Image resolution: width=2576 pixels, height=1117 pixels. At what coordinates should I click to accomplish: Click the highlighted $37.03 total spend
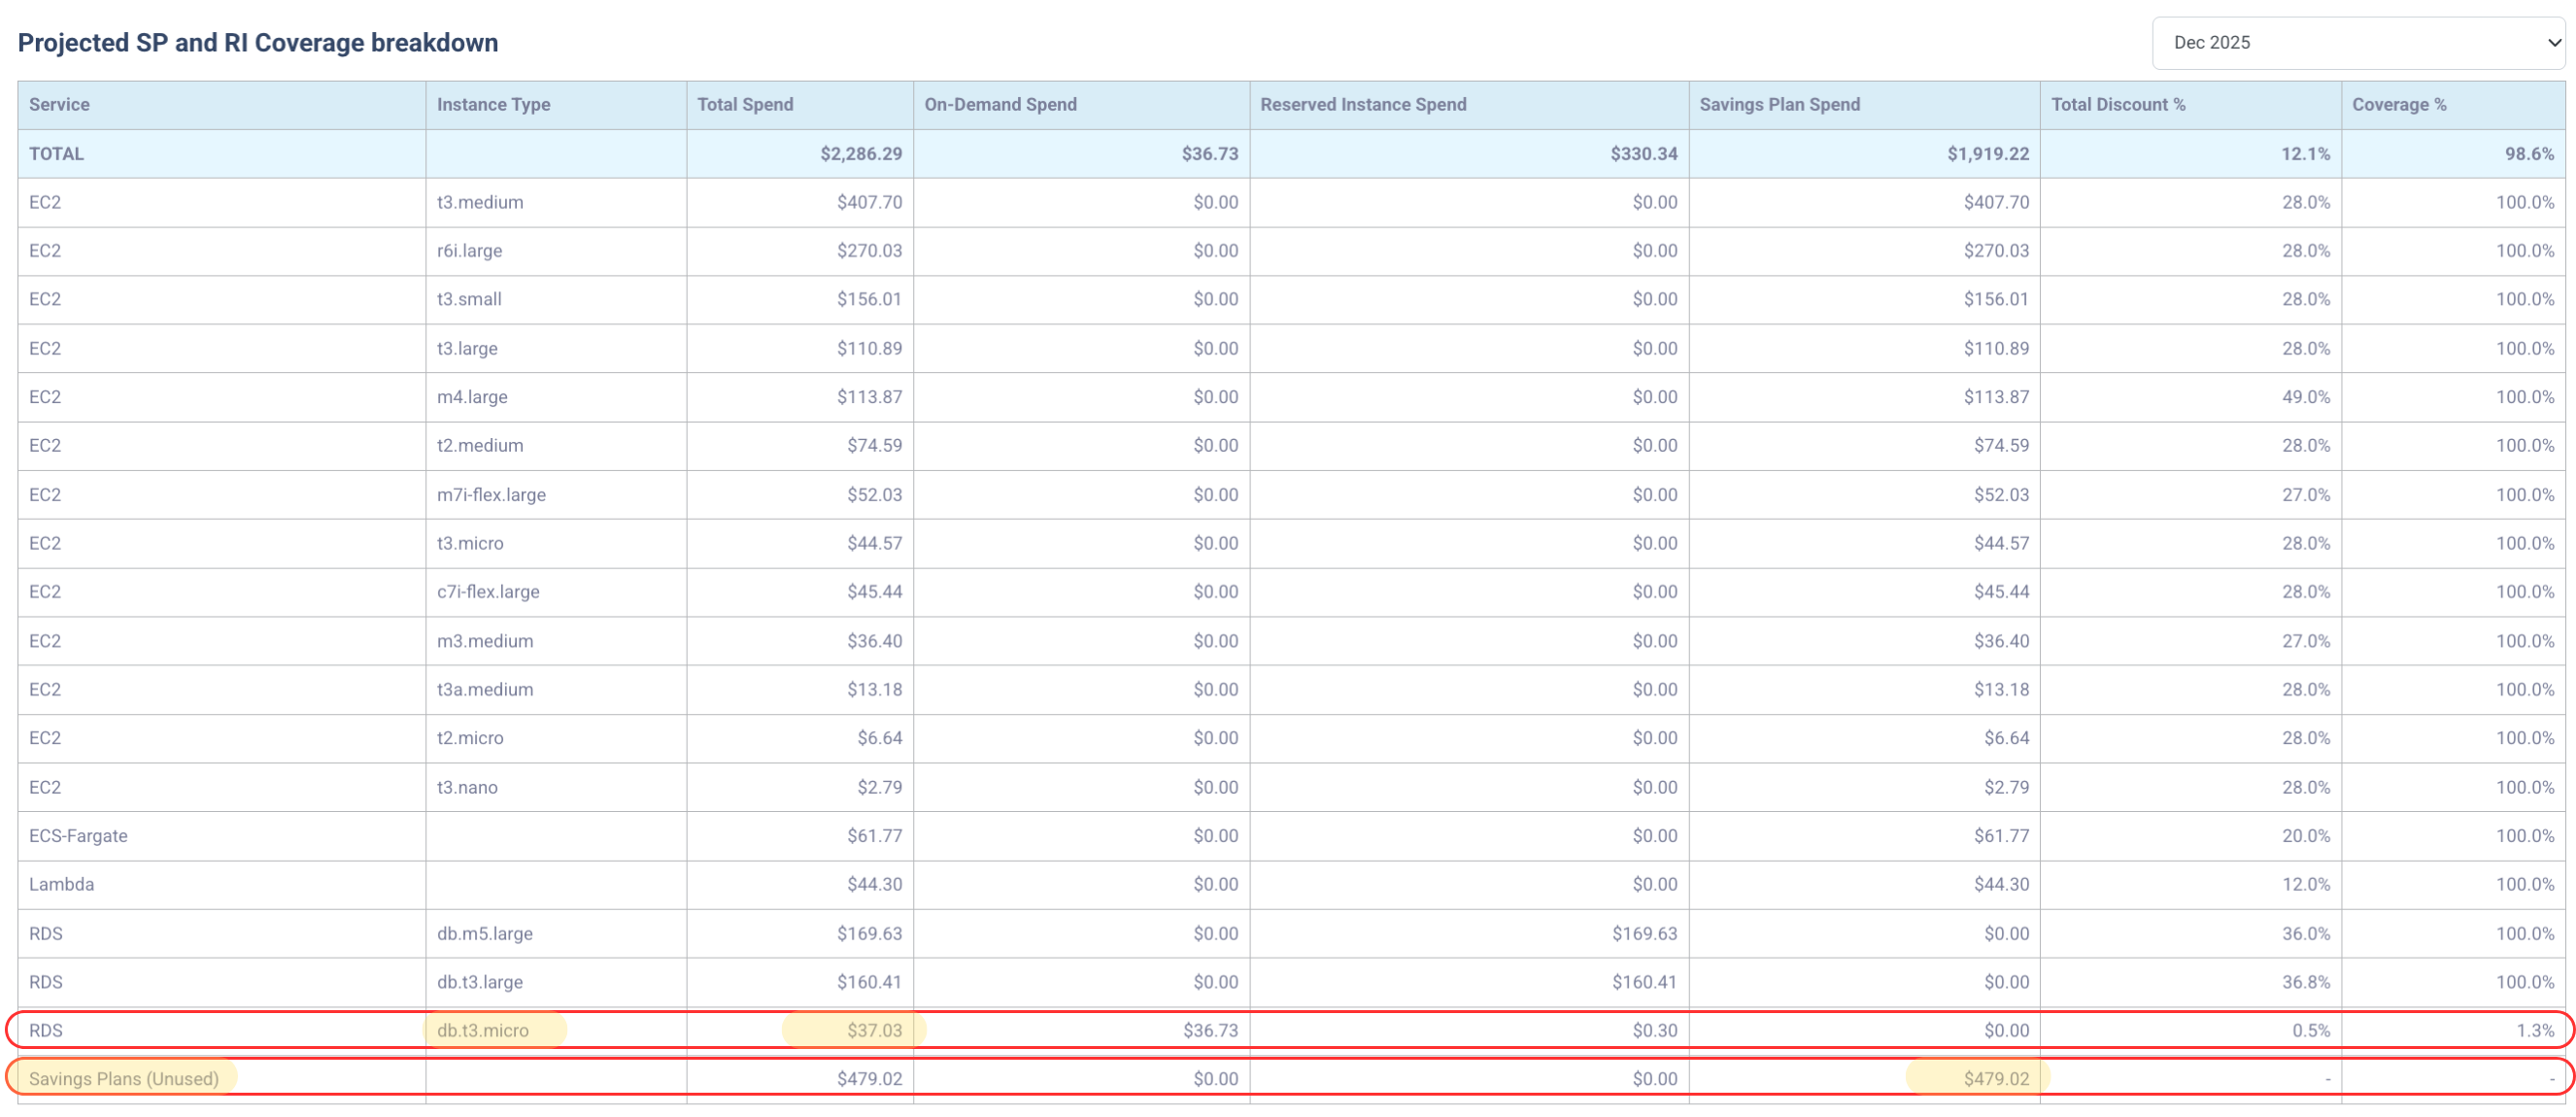click(x=873, y=1030)
